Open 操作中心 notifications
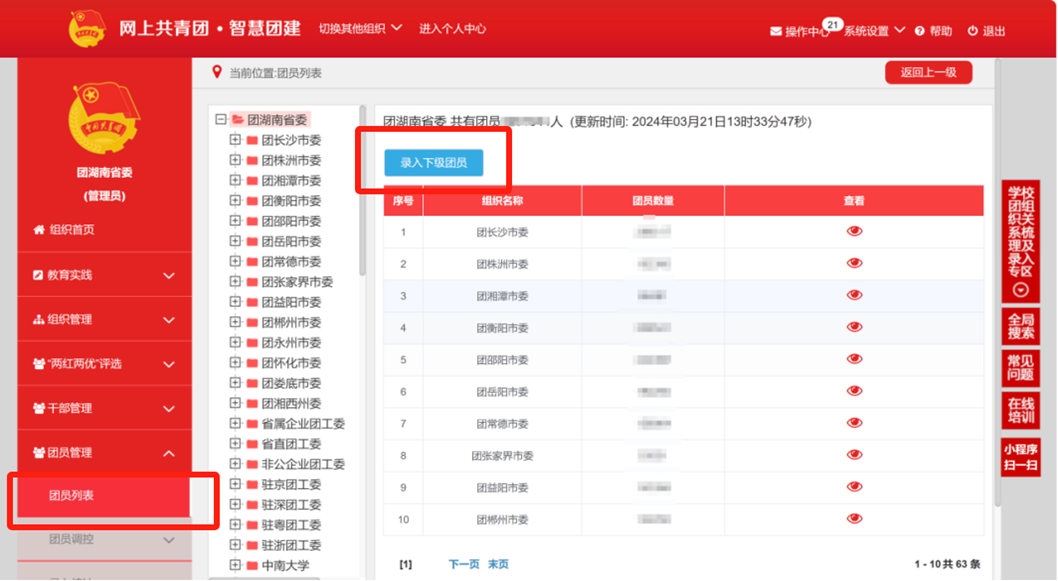Image resolution: width=1058 pixels, height=581 pixels. tap(806, 32)
